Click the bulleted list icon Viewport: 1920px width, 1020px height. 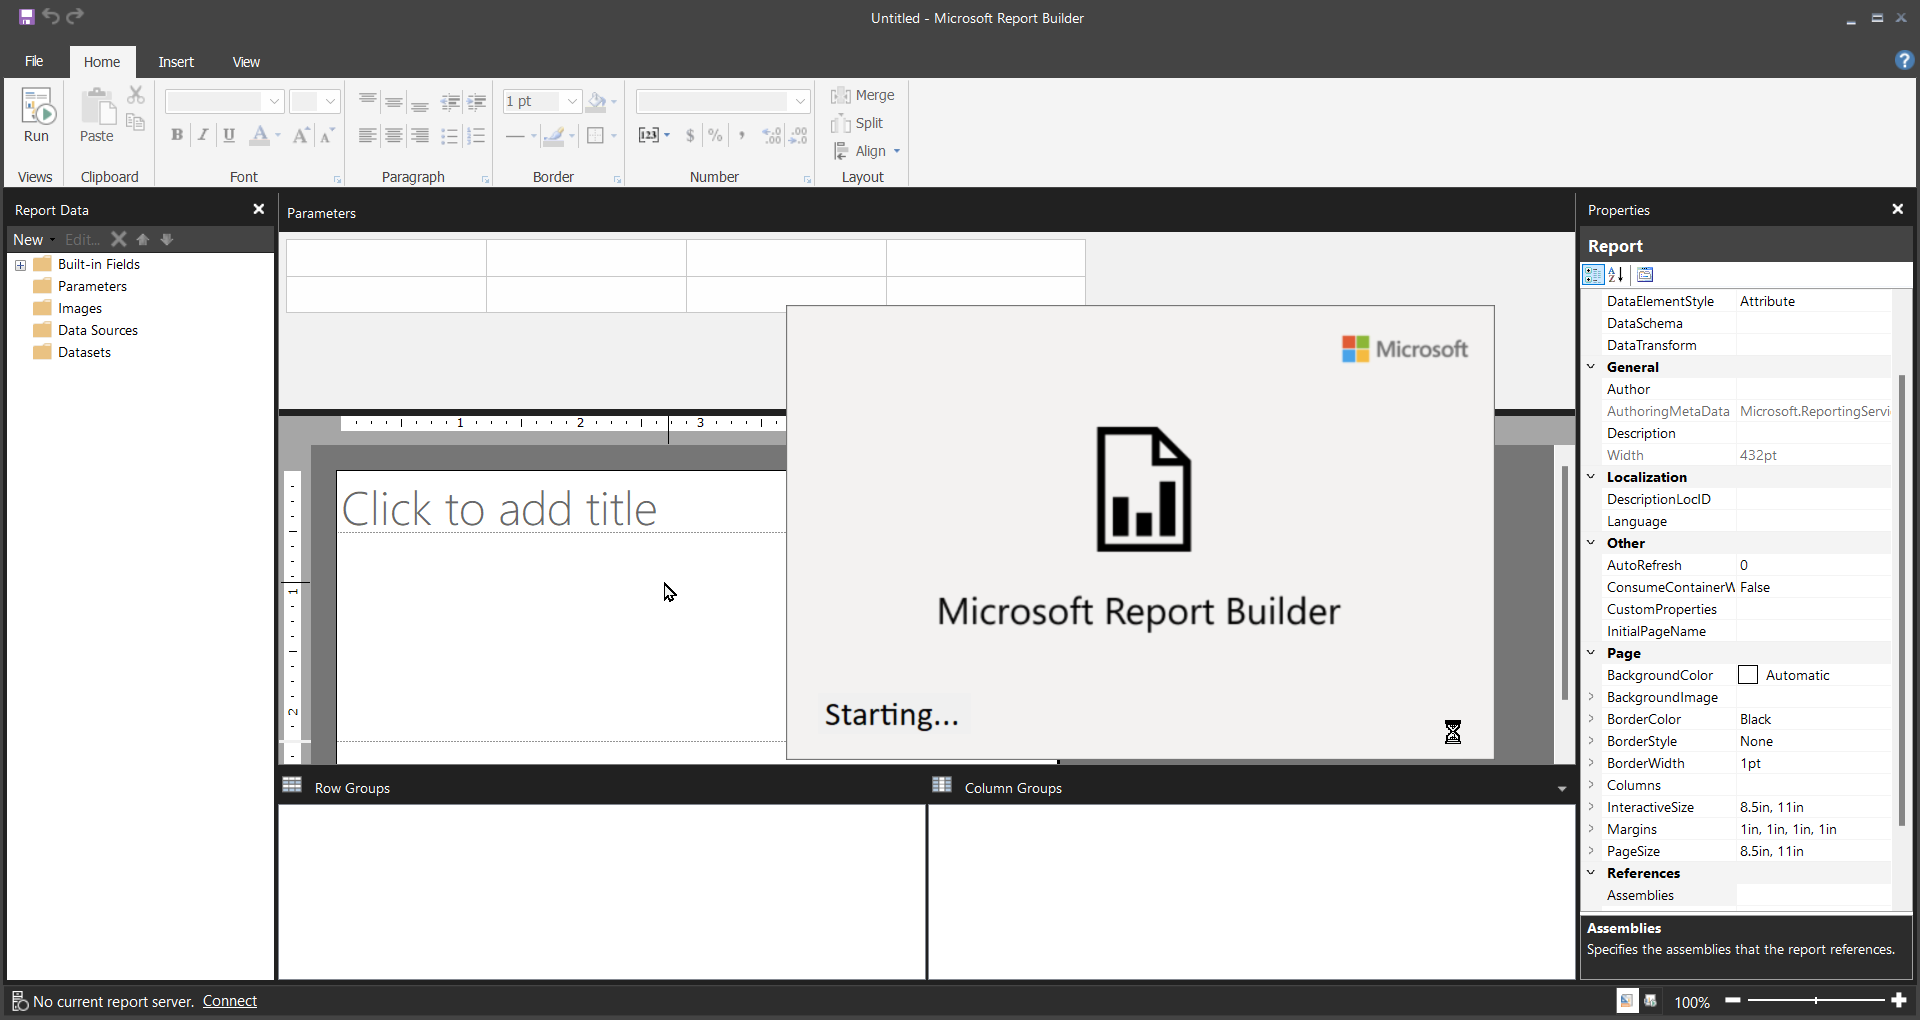coord(451,135)
